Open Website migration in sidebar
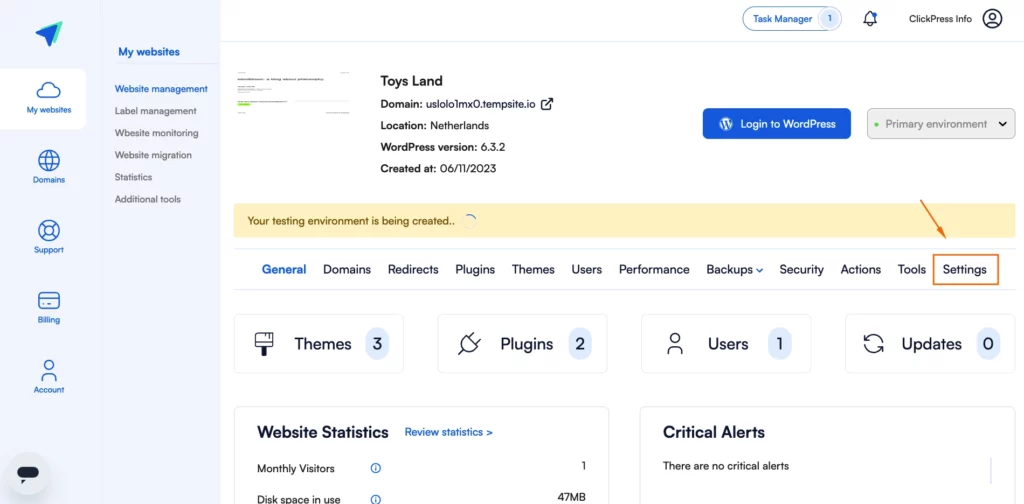The width and height of the screenshot is (1024, 504). click(x=153, y=155)
